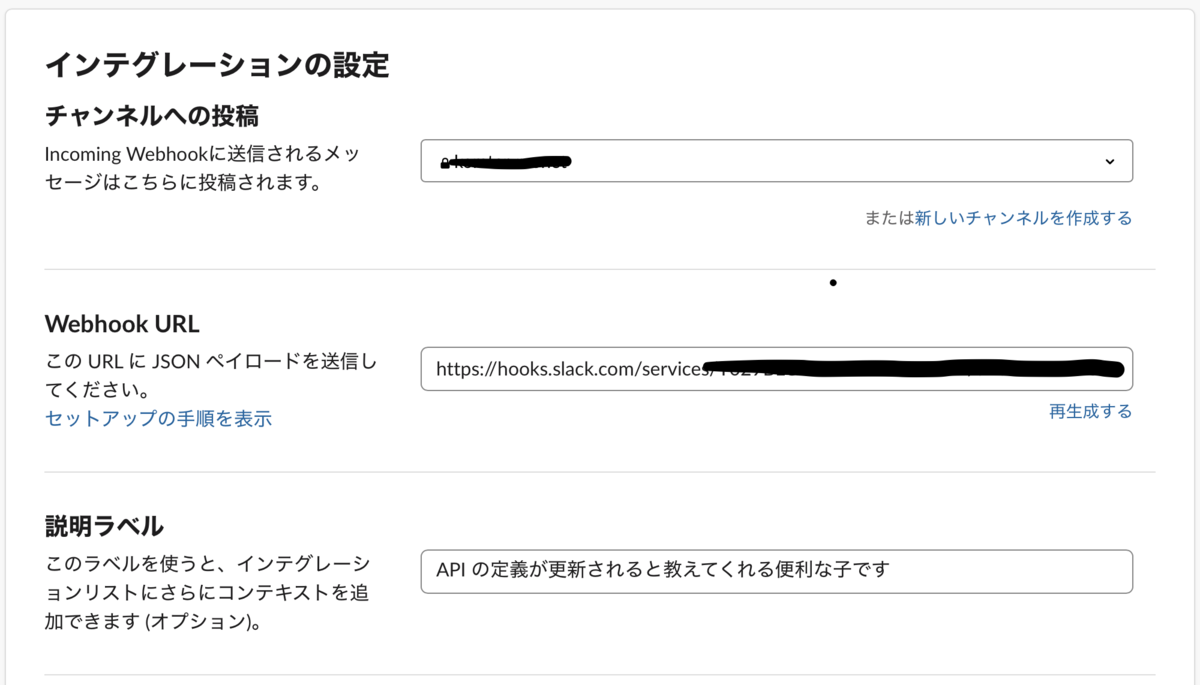Expand the チャンネルへの投稿 channel picker
The height and width of the screenshot is (685, 1200).
778,160
